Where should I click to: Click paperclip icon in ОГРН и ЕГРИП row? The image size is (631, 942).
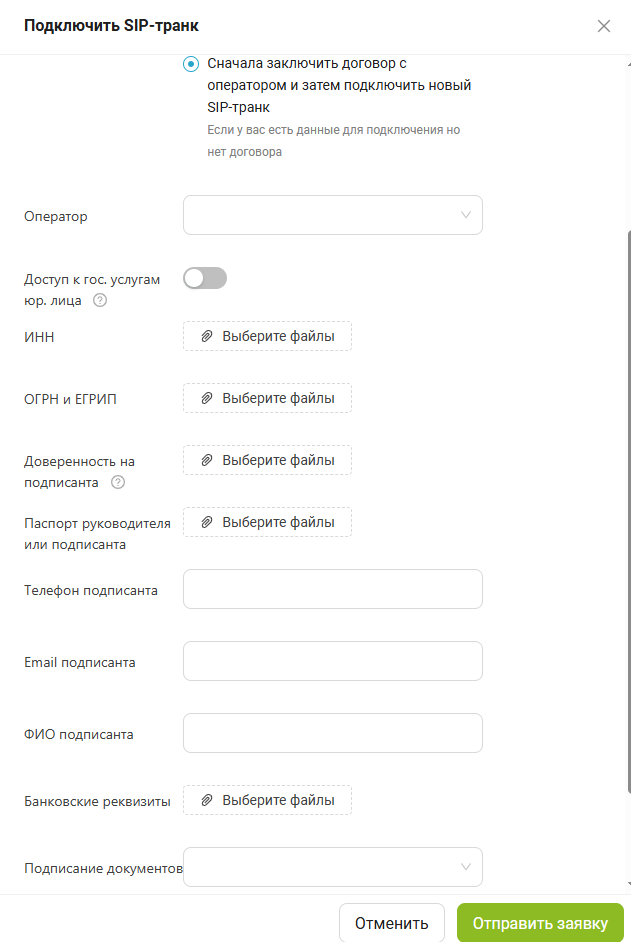[x=207, y=399]
